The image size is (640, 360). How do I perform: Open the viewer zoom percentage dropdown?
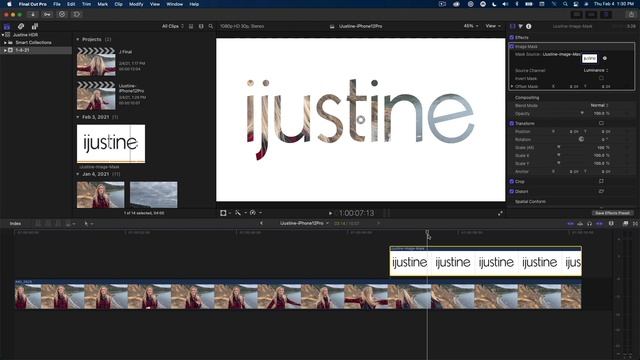coord(471,26)
